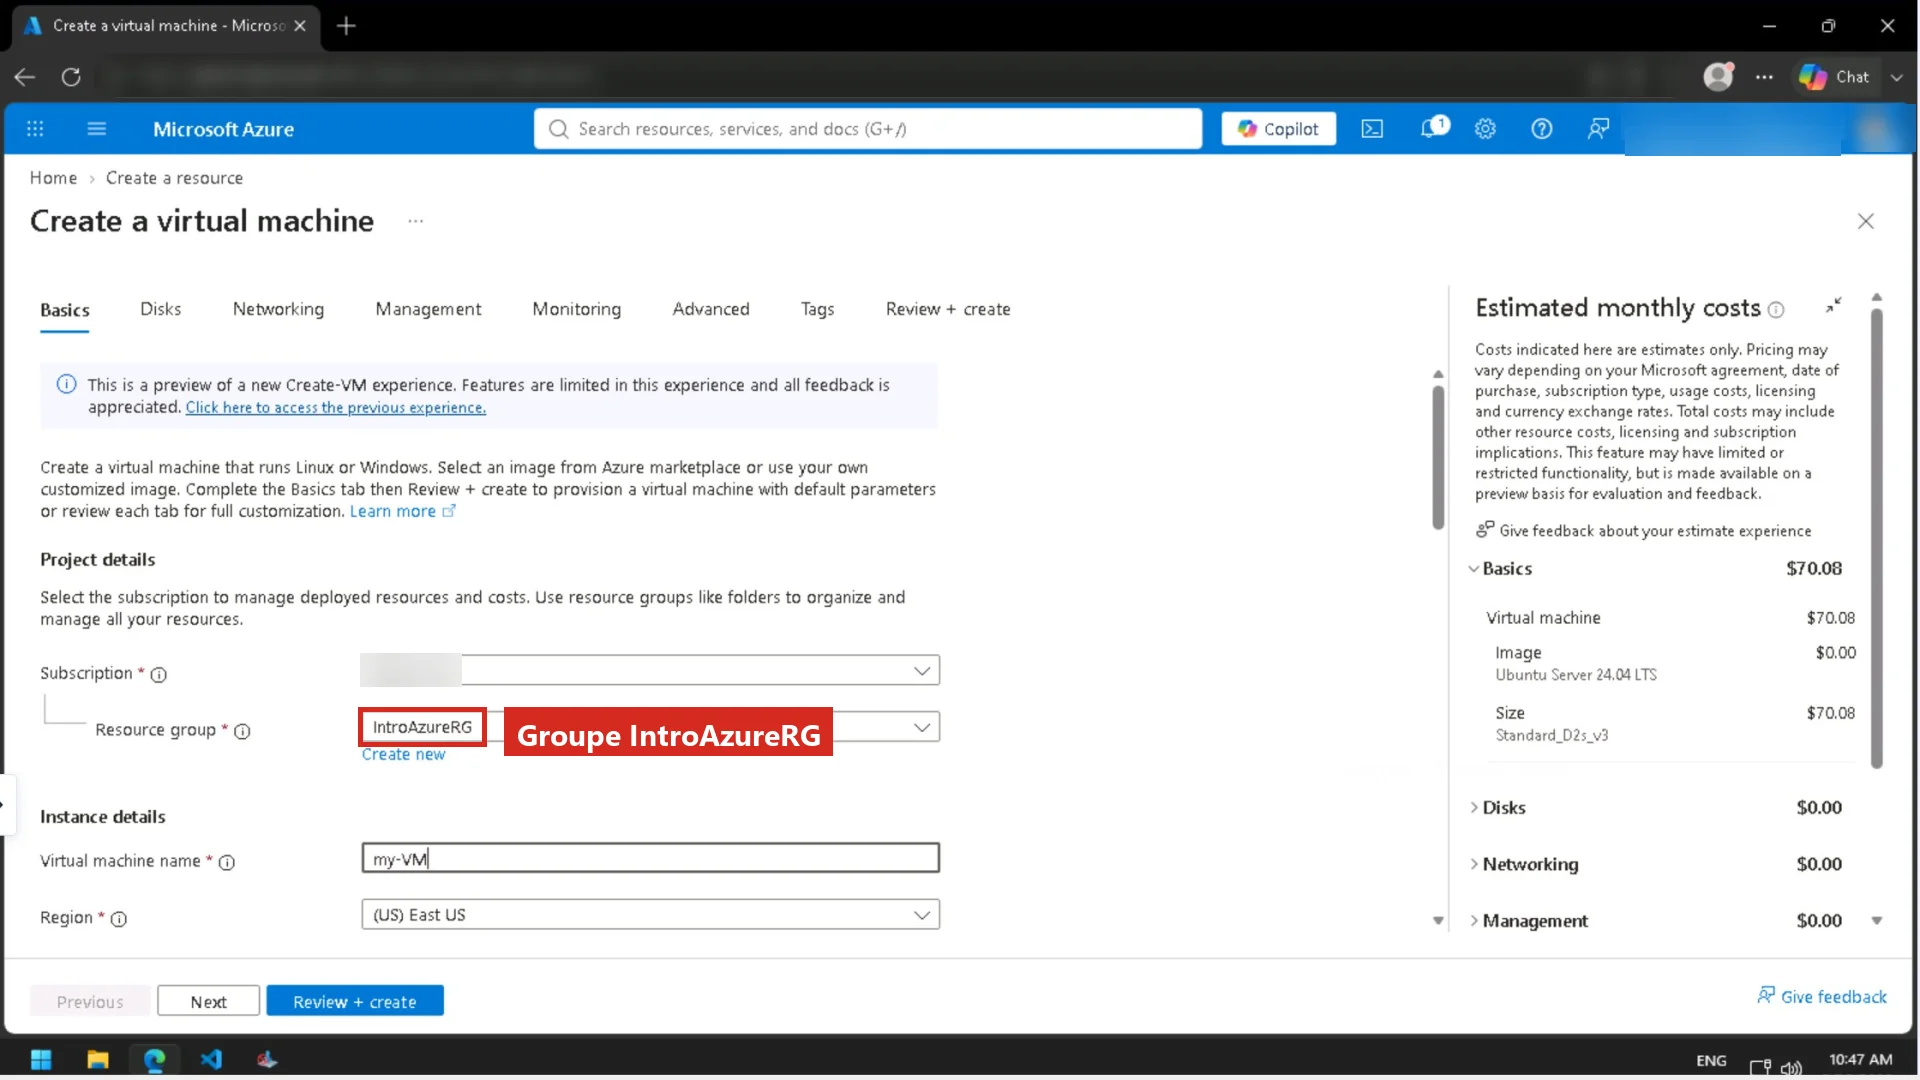Open Windows Start menu
Screen dimensions: 1920x1080
[41, 1060]
